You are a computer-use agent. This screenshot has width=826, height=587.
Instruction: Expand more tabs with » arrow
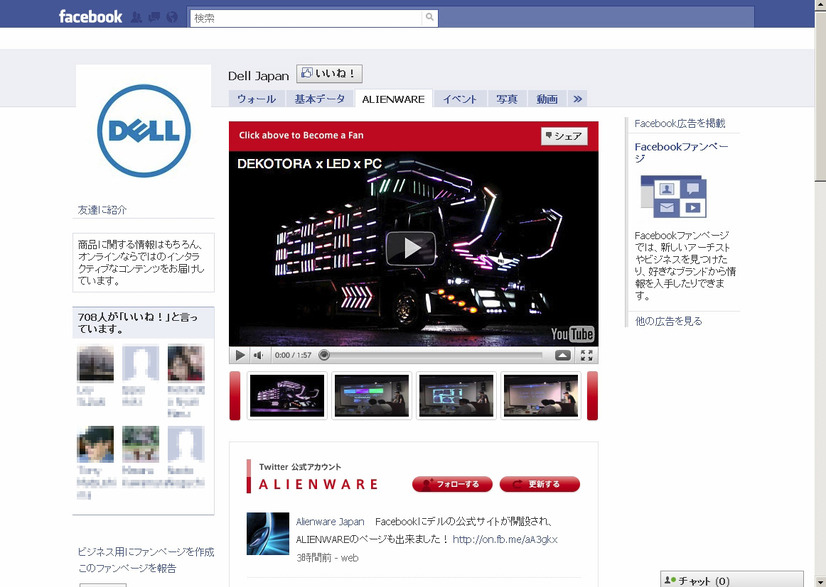(x=577, y=99)
